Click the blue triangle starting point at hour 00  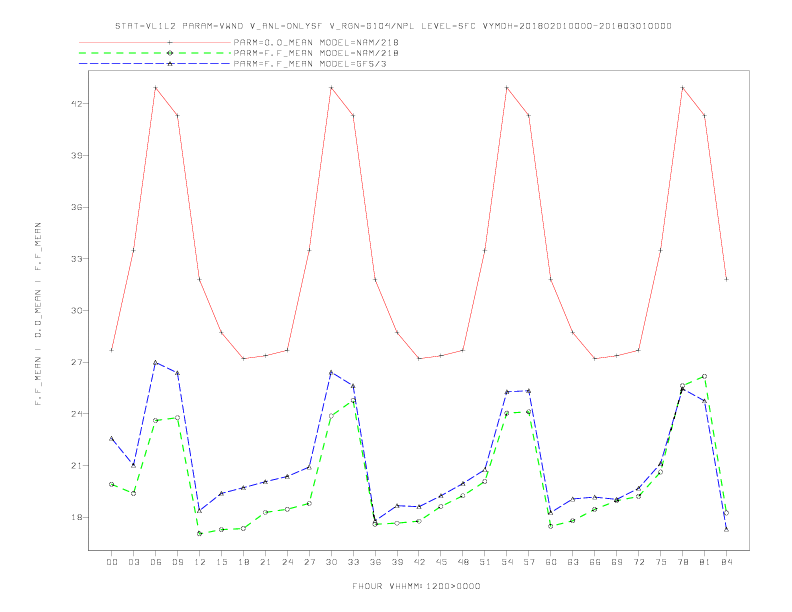click(112, 438)
